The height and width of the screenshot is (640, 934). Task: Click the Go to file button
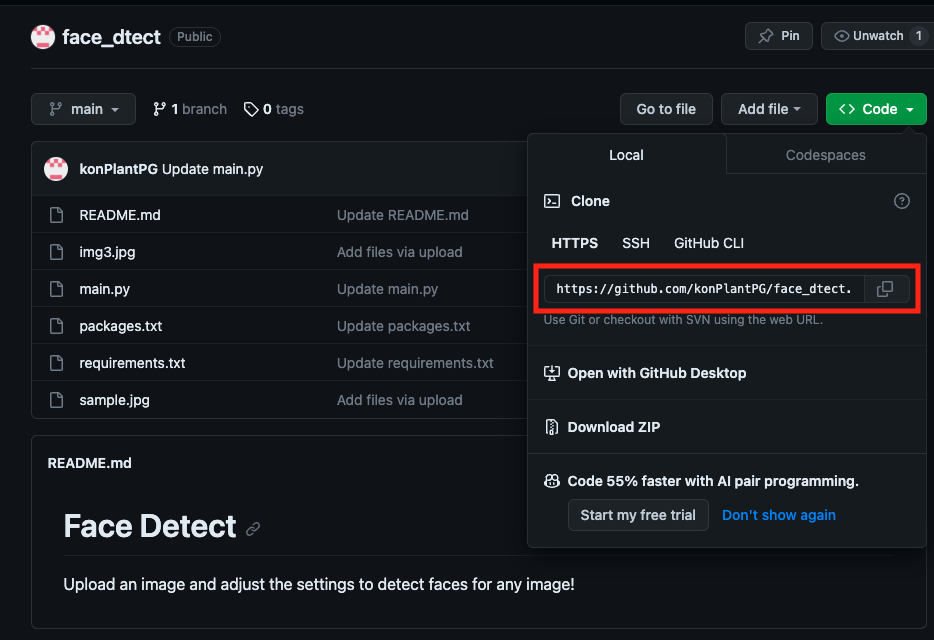coord(667,109)
